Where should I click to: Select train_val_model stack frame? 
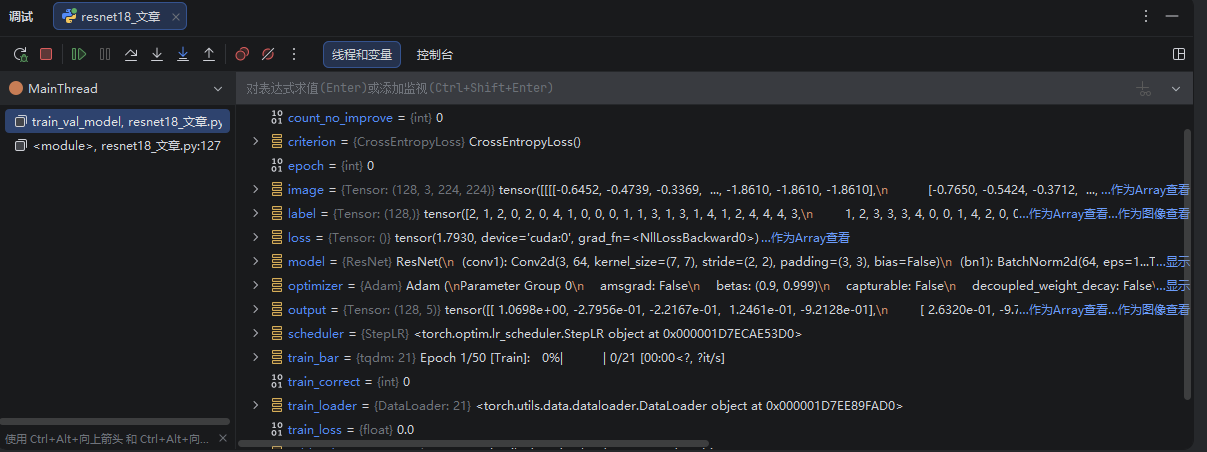click(118, 121)
